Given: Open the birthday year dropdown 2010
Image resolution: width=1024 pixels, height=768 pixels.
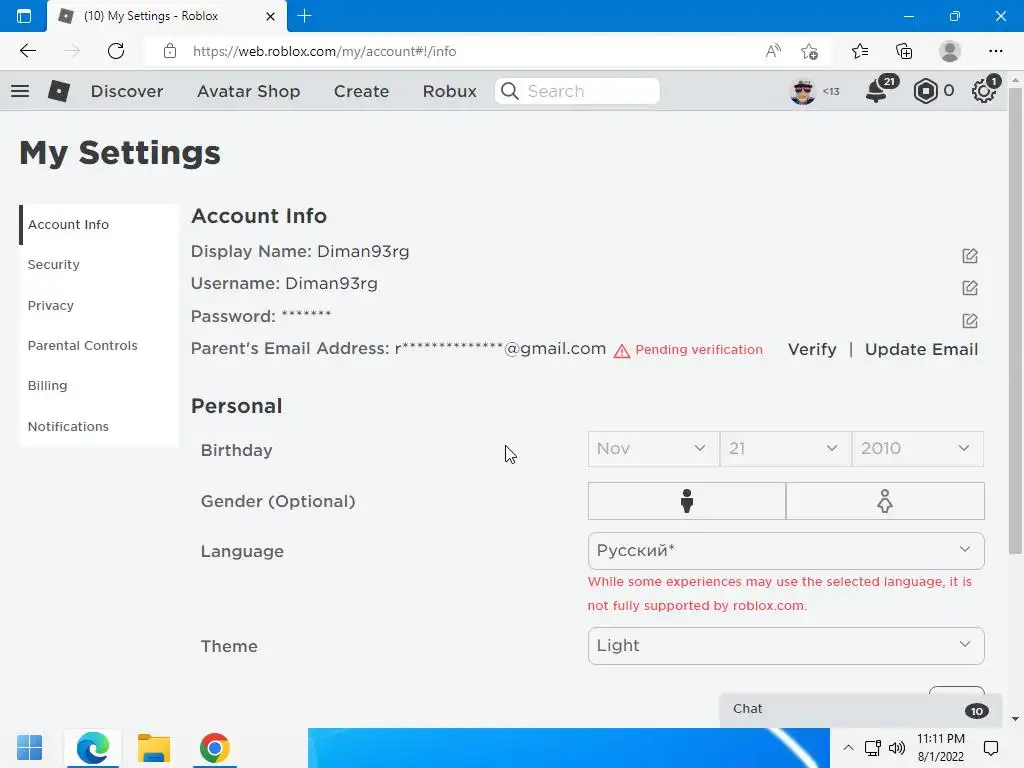Looking at the screenshot, I should tap(918, 449).
